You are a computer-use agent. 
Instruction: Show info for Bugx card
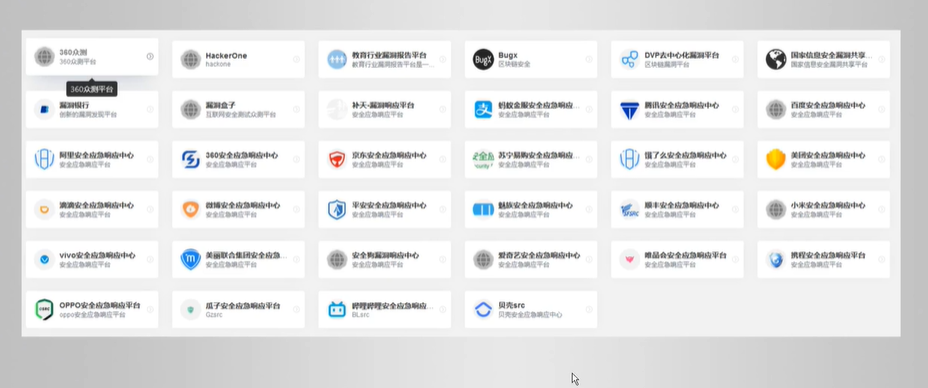pyautogui.click(x=589, y=59)
